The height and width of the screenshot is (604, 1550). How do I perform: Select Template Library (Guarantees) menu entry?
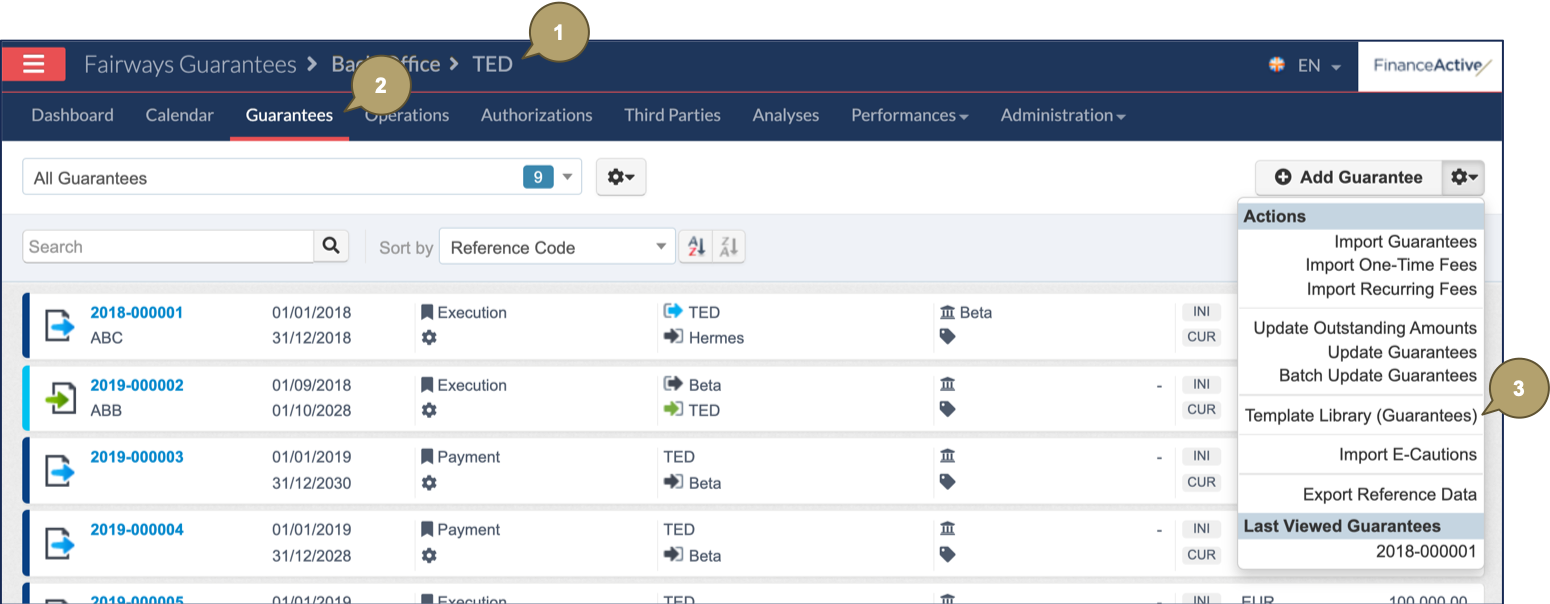click(x=1360, y=415)
